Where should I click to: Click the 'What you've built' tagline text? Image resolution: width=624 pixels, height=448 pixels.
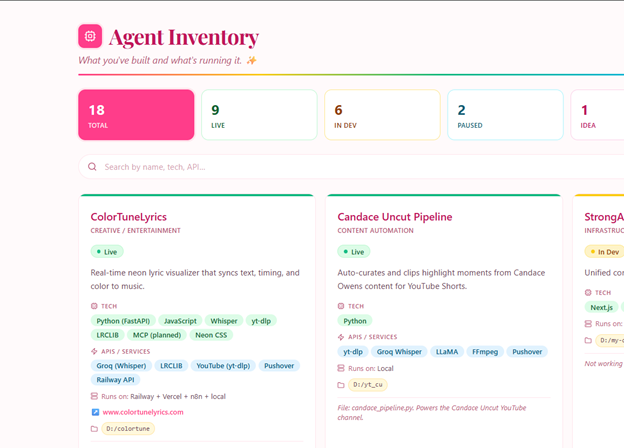[160, 60]
